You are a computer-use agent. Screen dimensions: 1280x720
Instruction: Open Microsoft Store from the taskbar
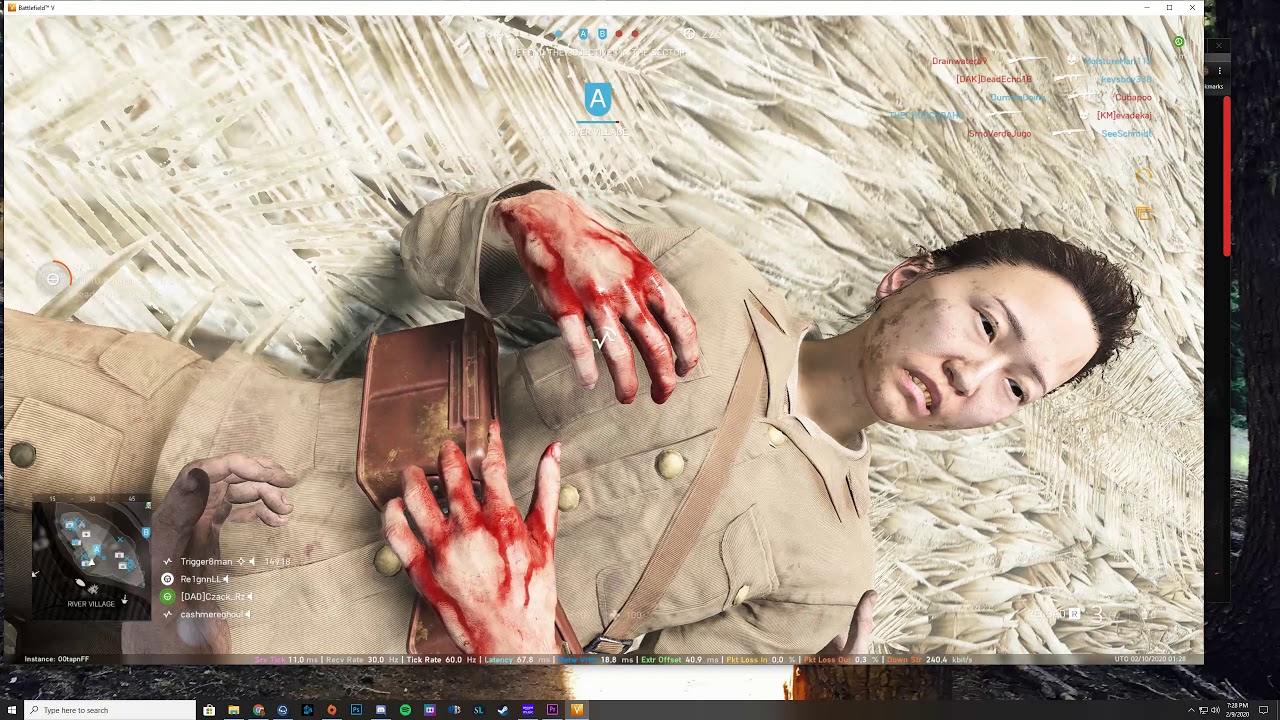tap(209, 710)
